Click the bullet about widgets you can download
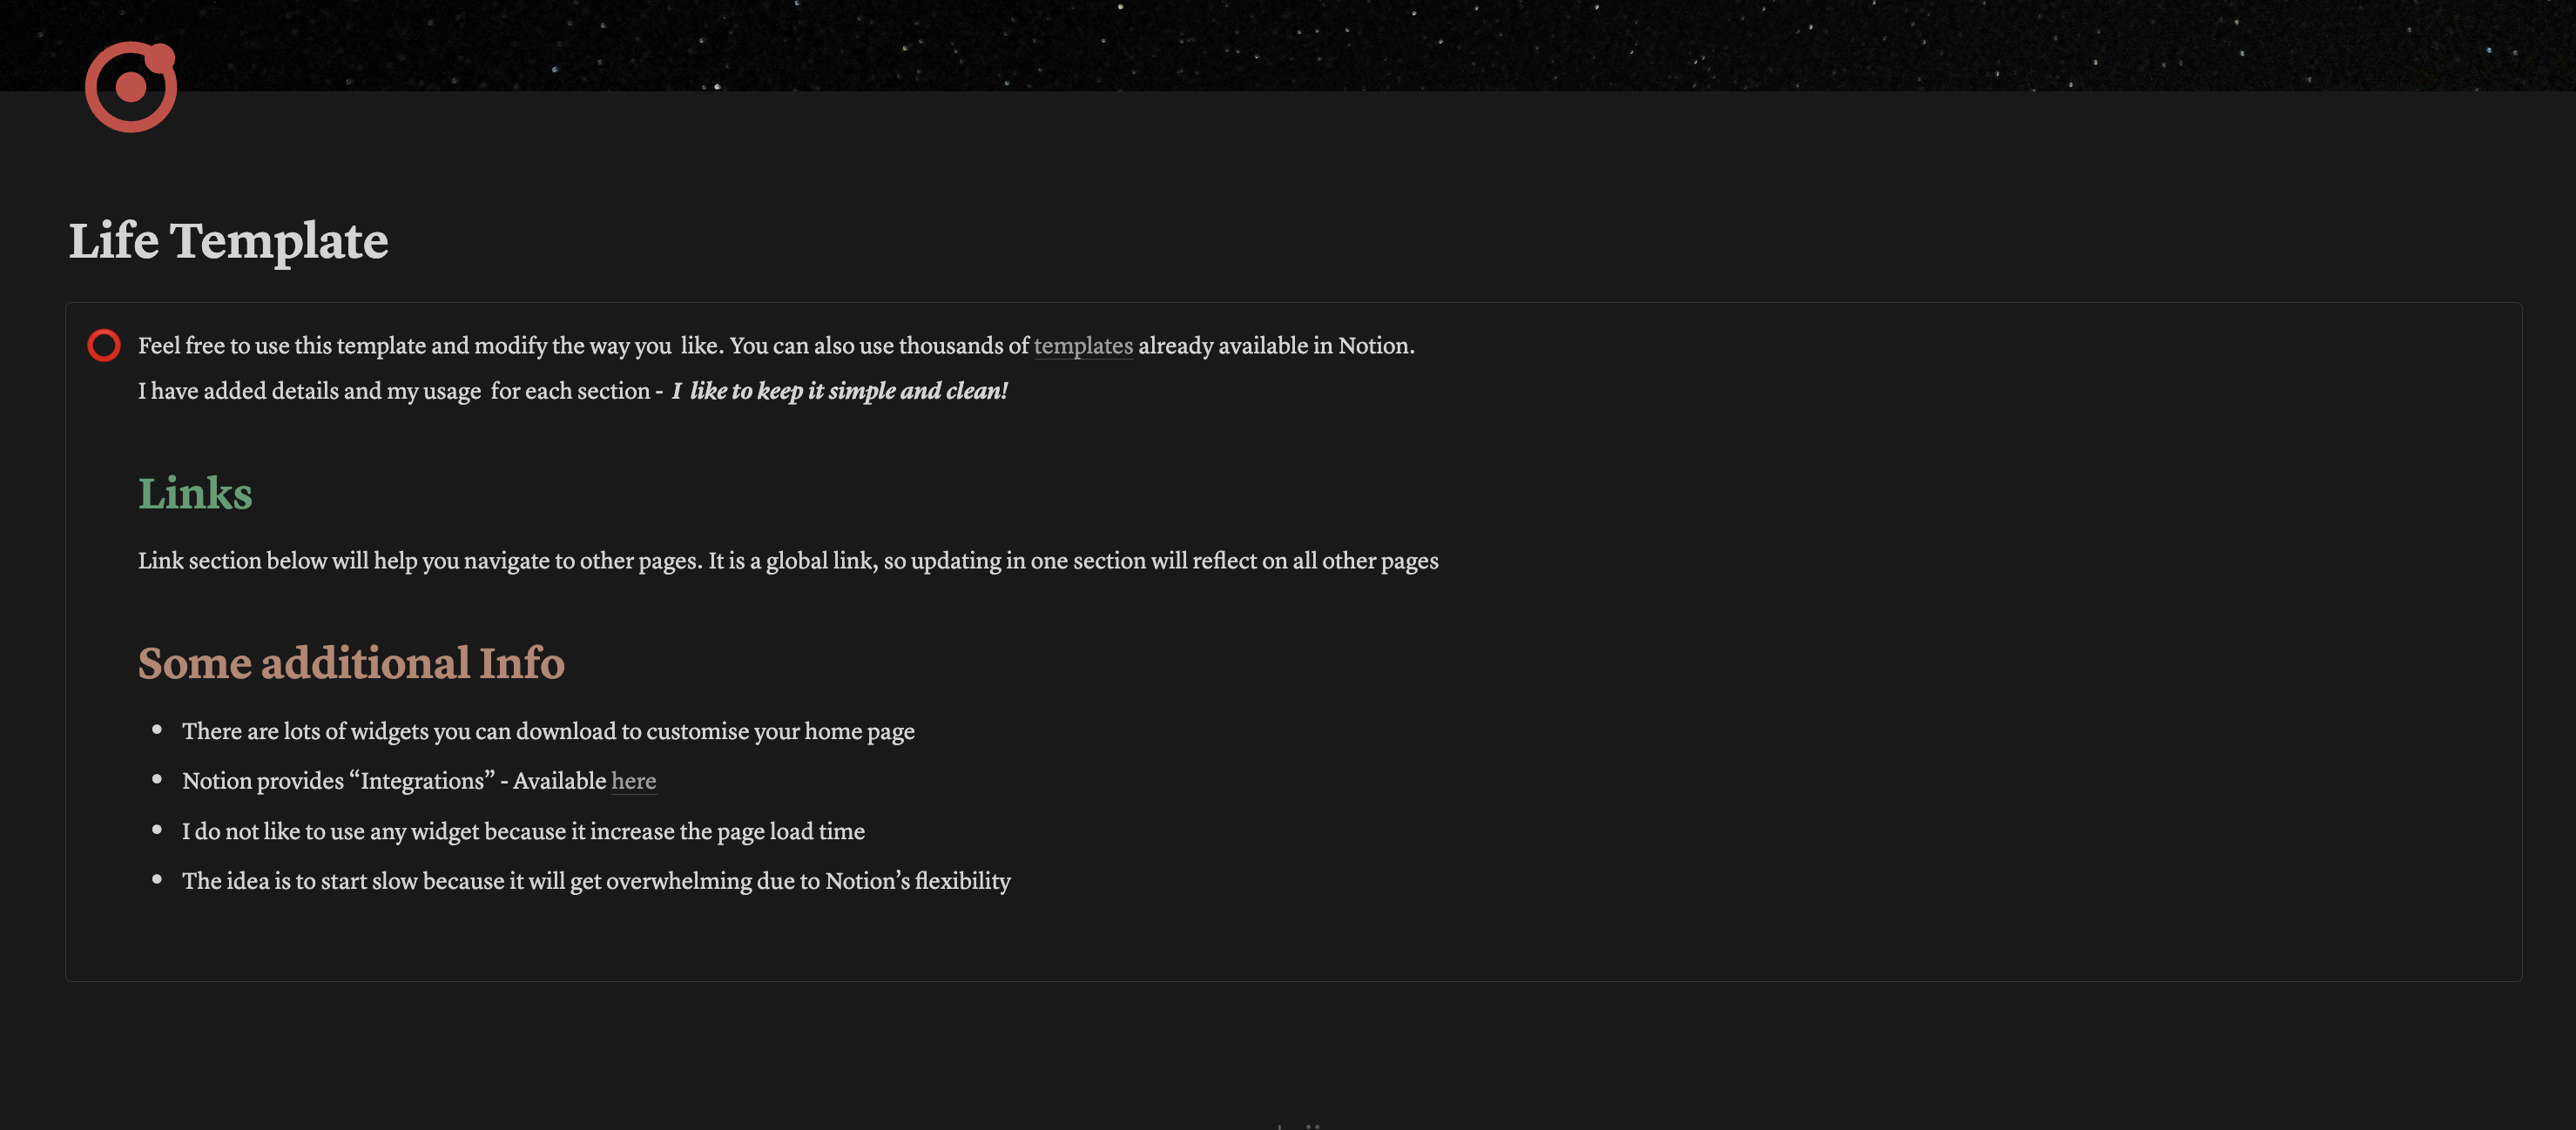 pyautogui.click(x=548, y=732)
